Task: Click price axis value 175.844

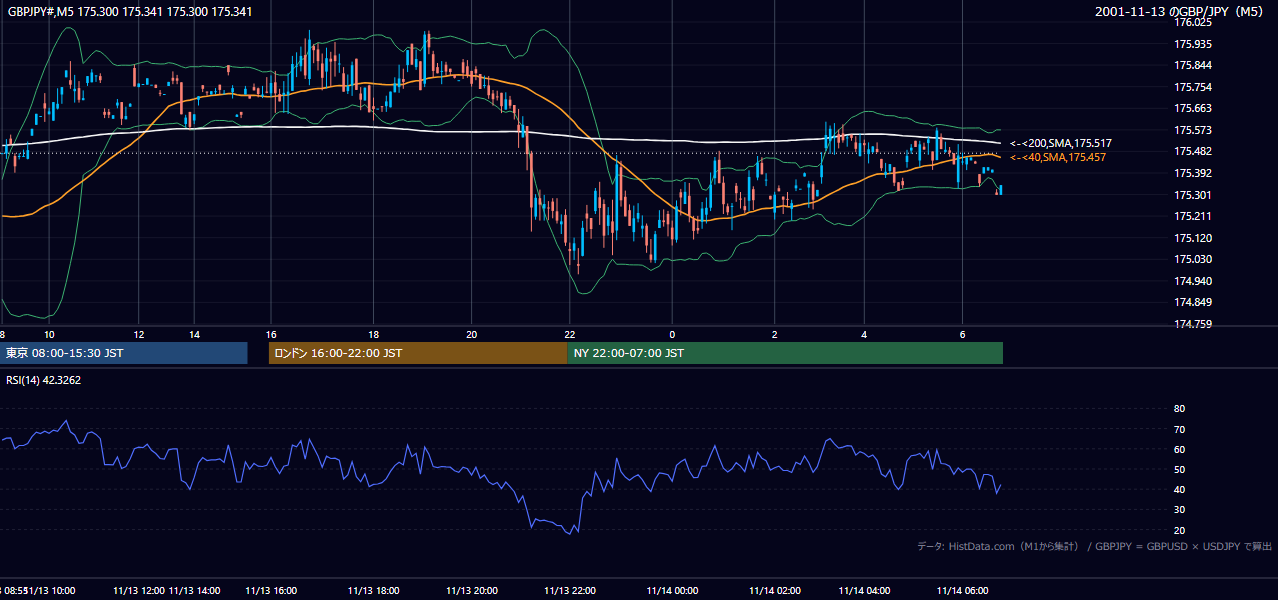Action: pos(1194,65)
